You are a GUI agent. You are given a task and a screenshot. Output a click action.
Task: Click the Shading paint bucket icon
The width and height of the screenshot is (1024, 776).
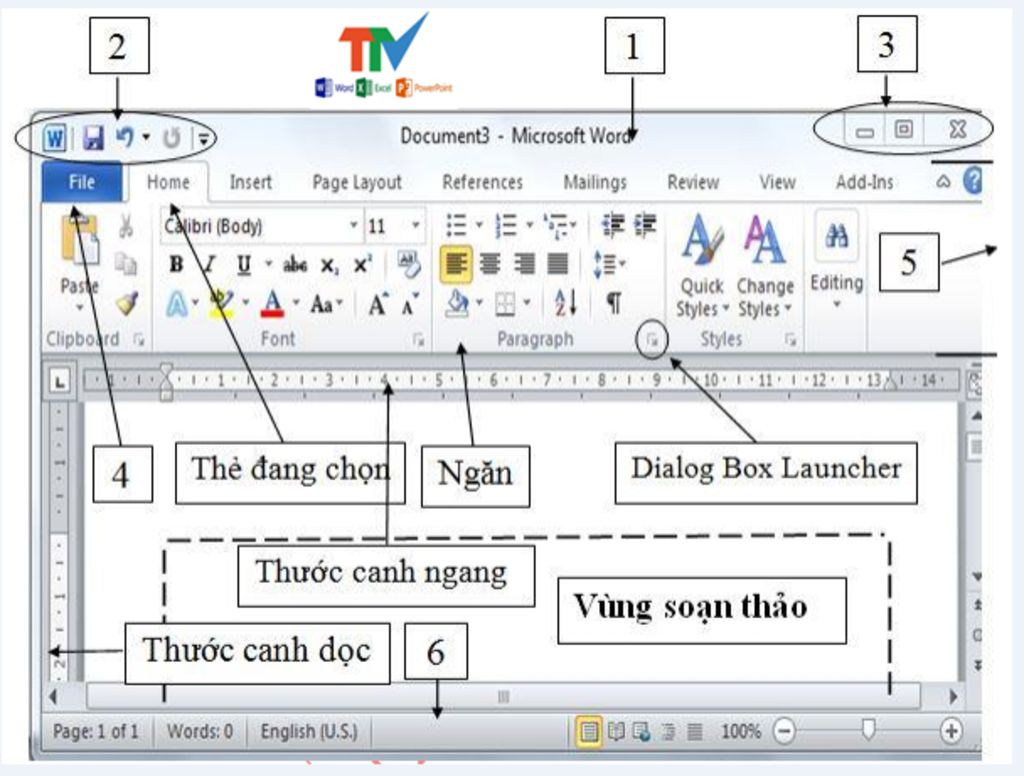point(458,303)
